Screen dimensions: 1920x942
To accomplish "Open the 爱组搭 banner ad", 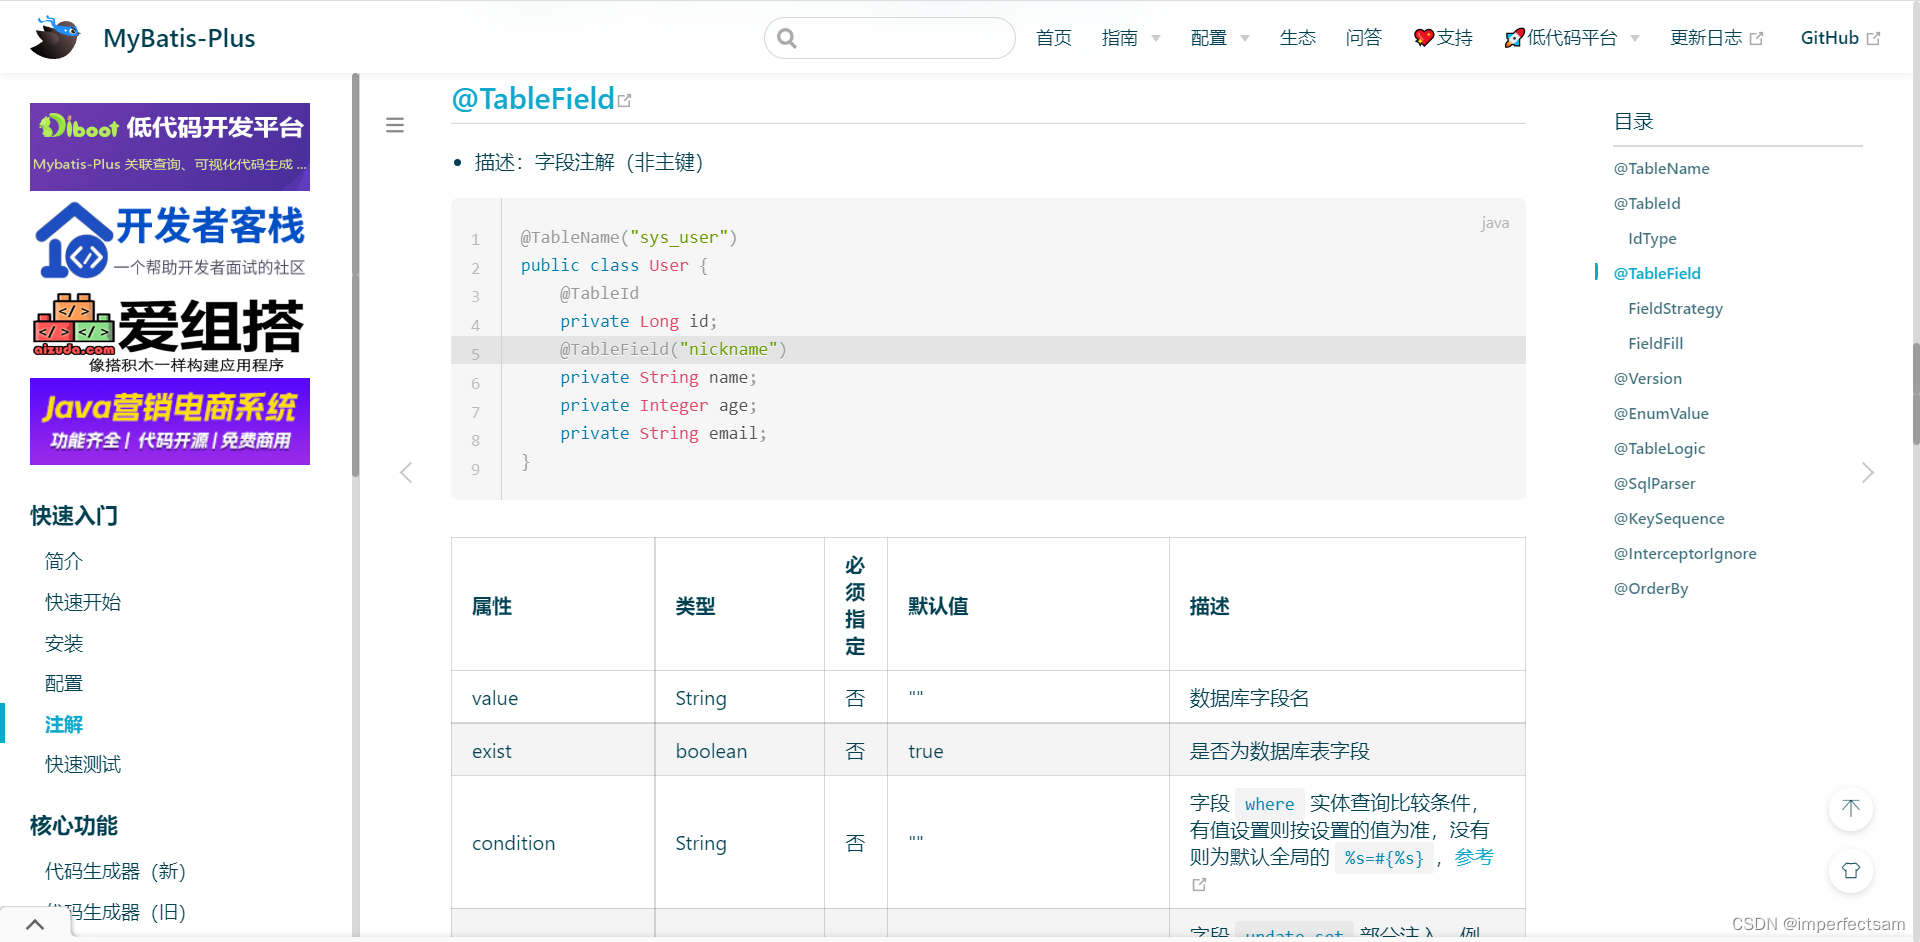I will pyautogui.click(x=170, y=332).
